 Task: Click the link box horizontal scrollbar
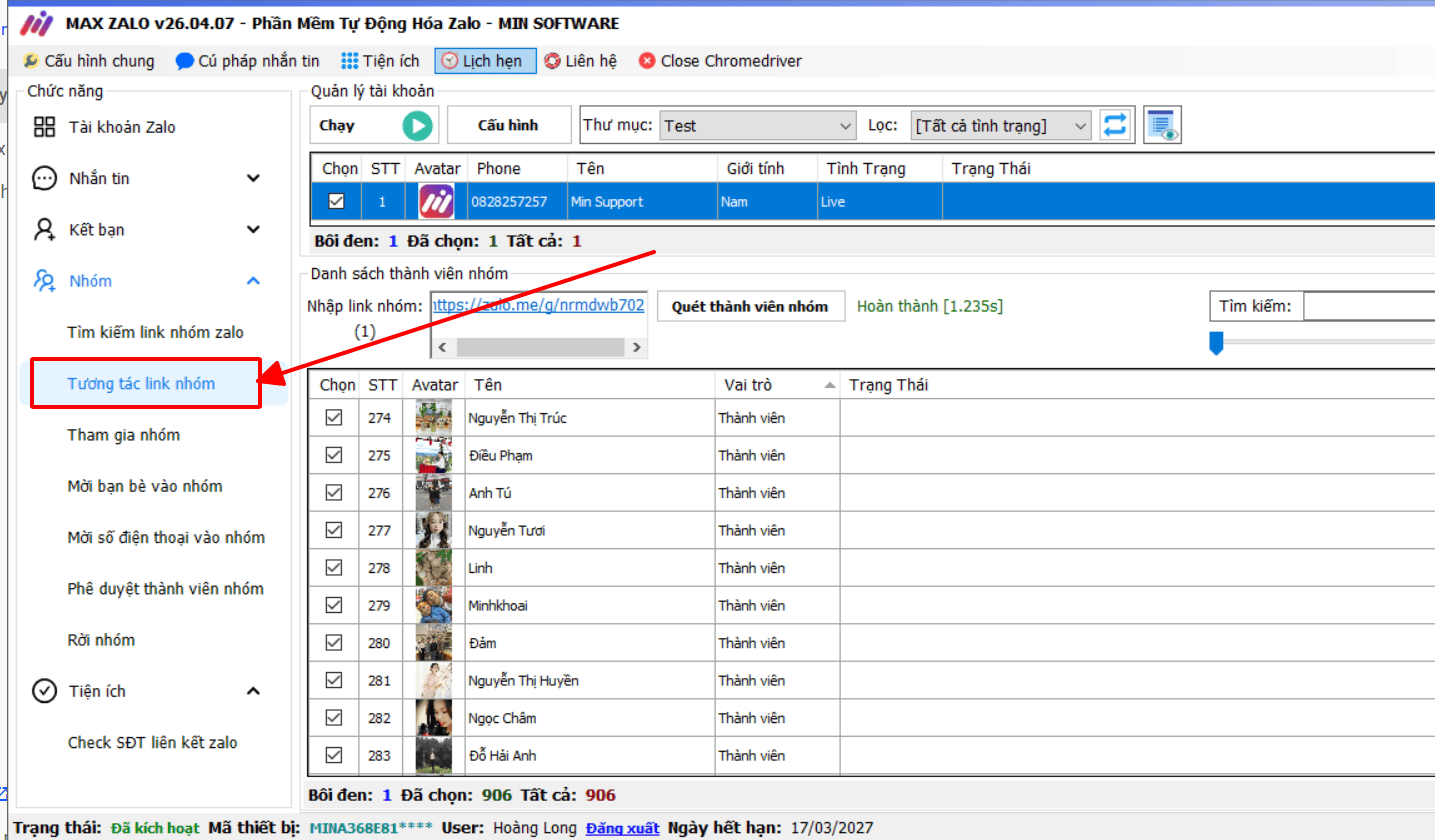pos(539,347)
